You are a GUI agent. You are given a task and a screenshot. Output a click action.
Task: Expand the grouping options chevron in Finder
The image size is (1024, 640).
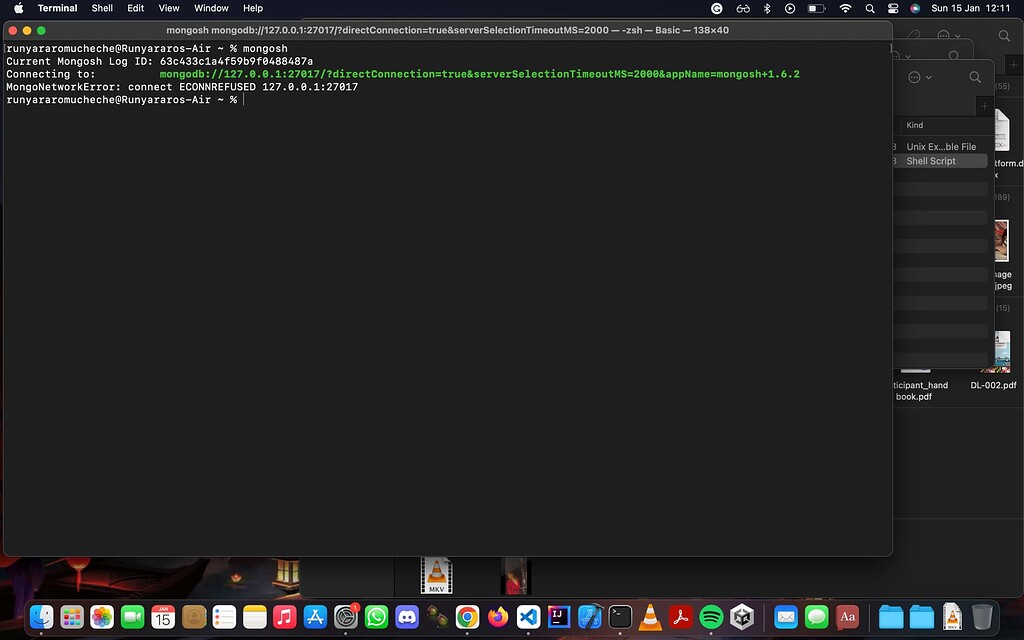[x=929, y=77]
